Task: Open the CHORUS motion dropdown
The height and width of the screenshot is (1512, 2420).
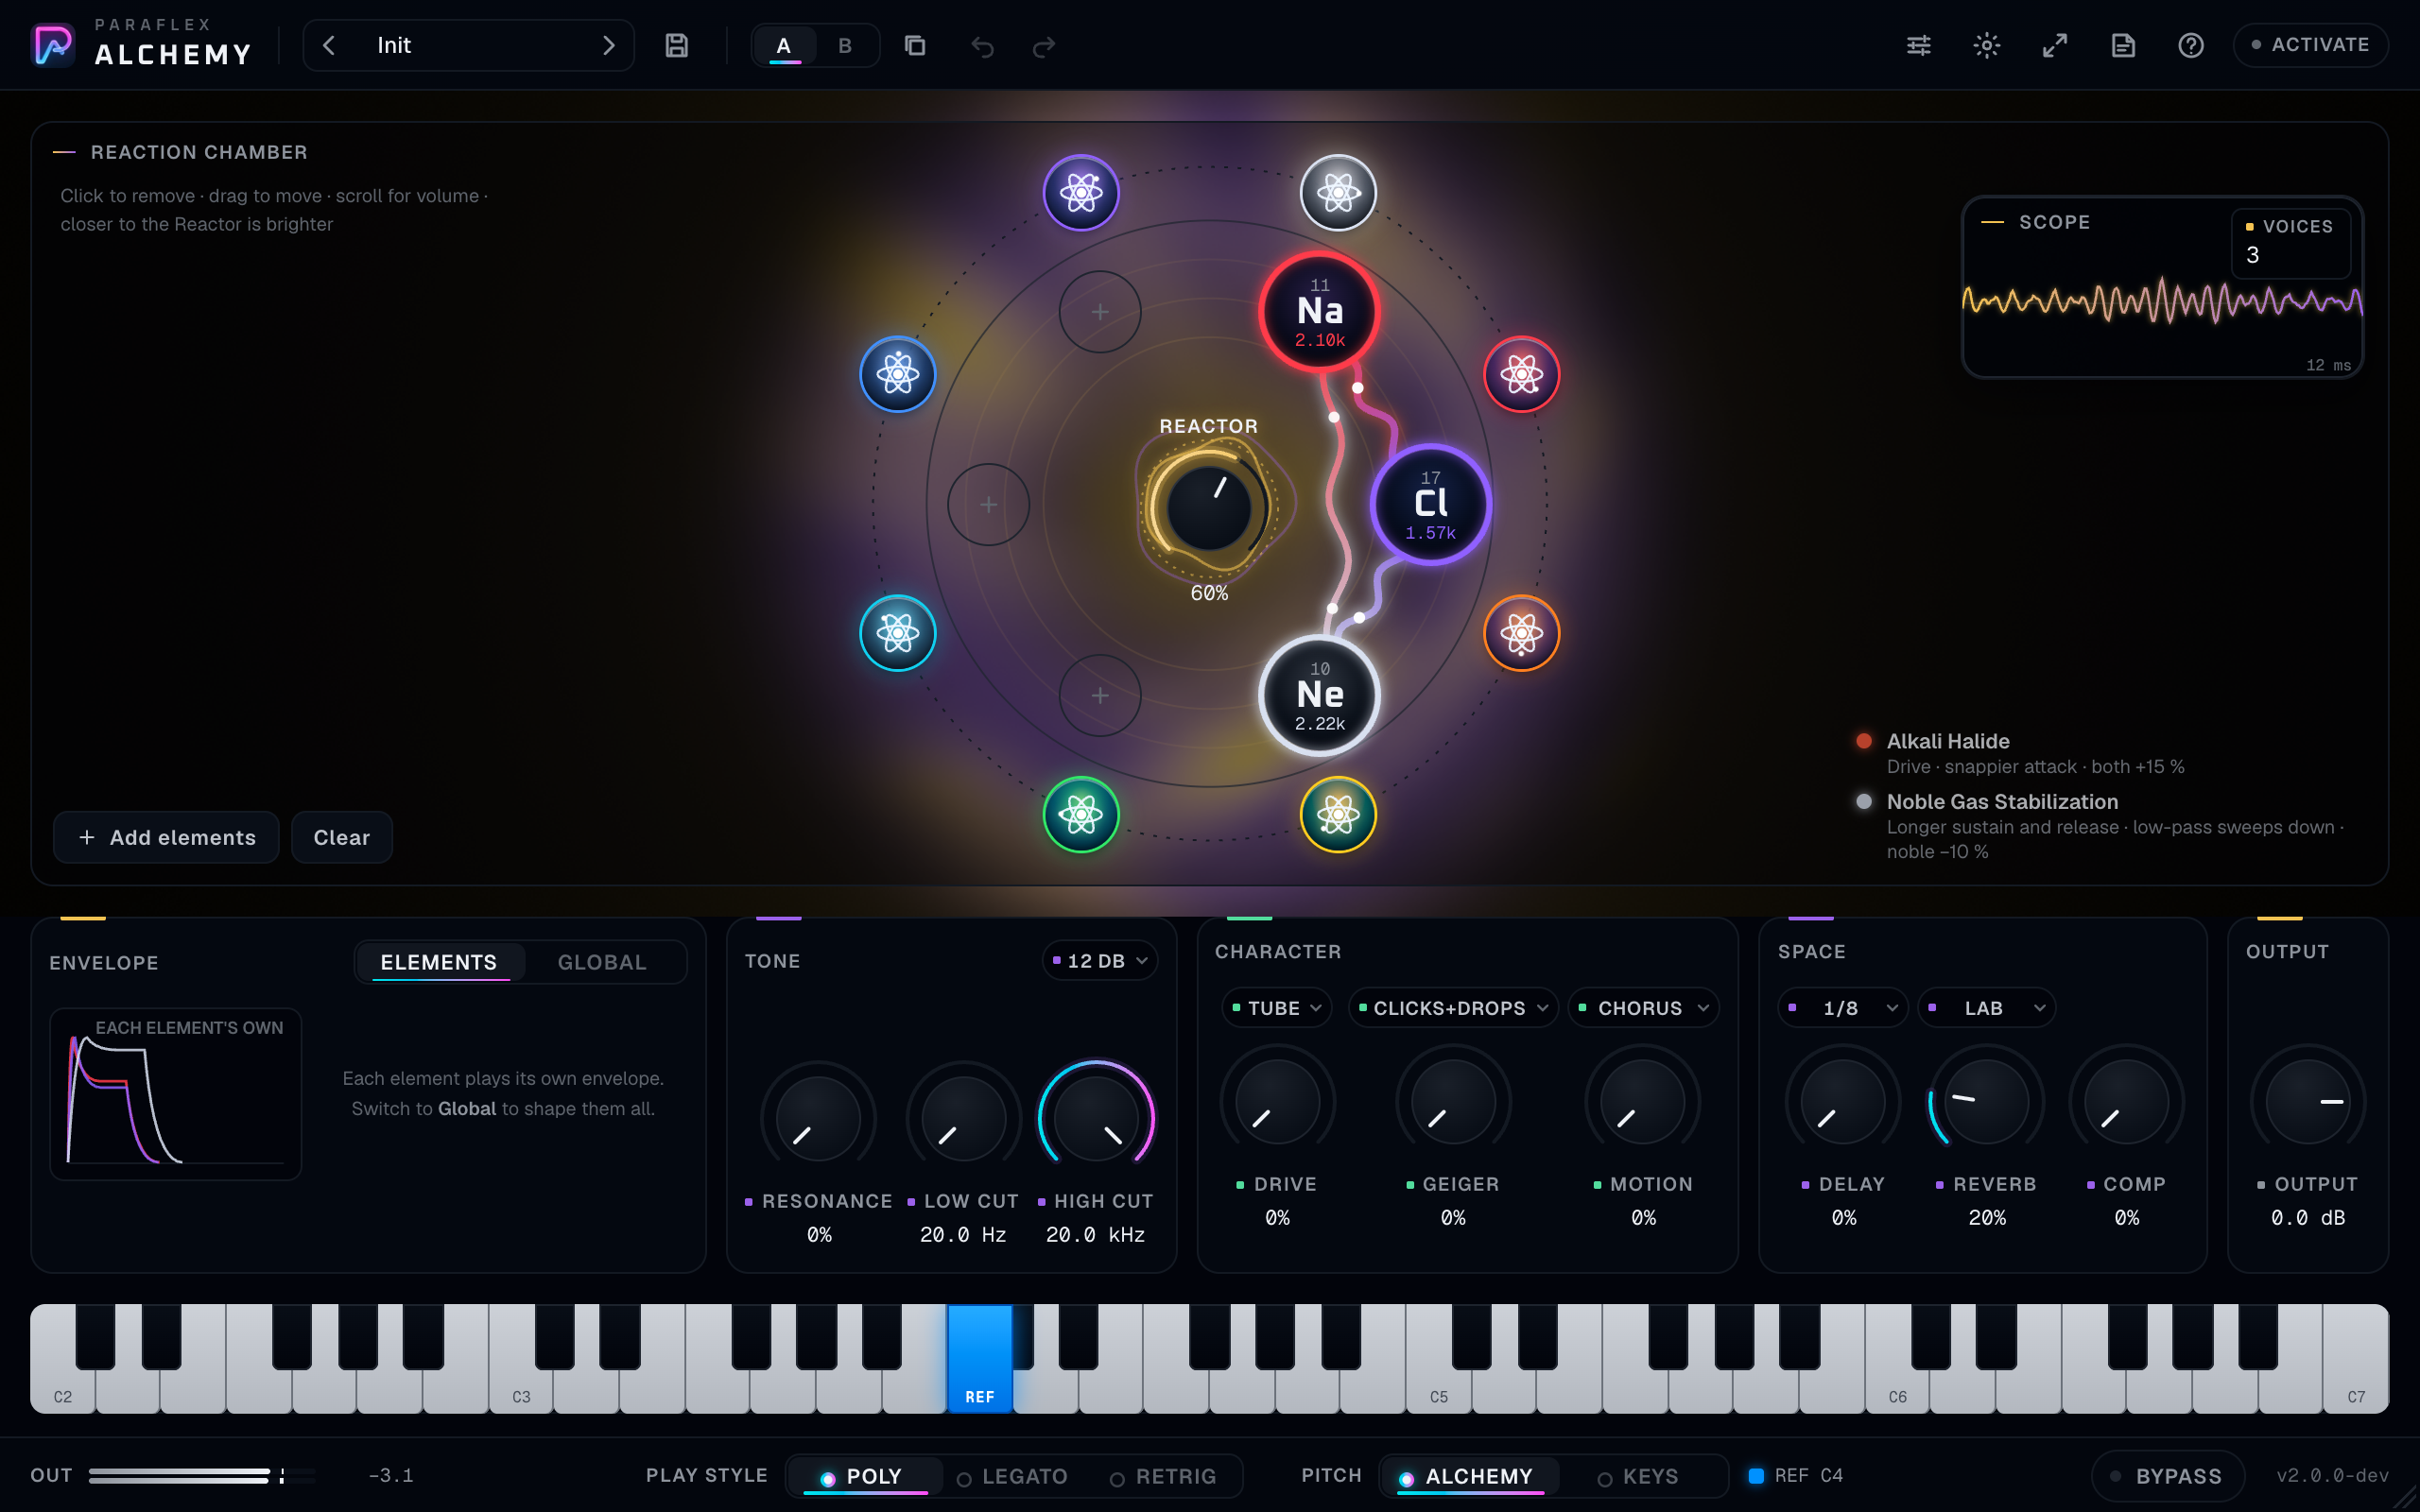Action: [x=1643, y=1008]
